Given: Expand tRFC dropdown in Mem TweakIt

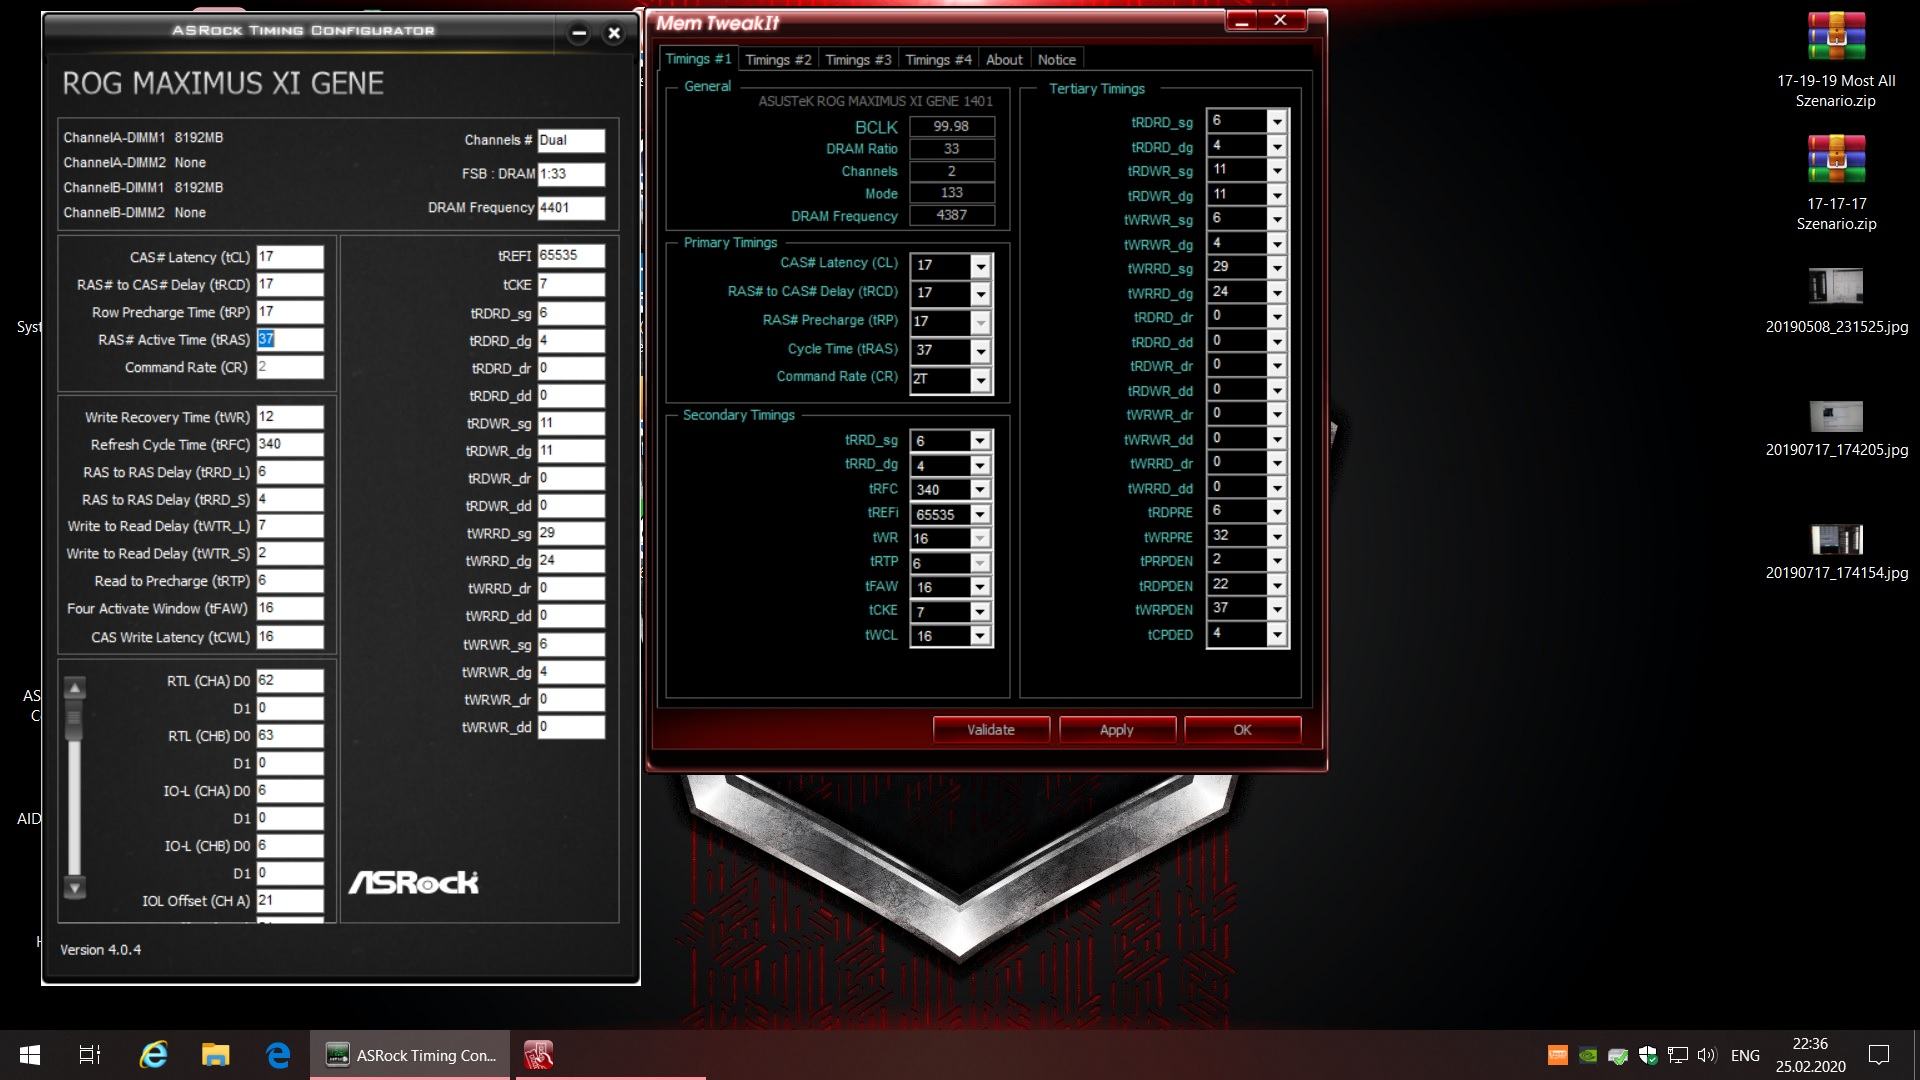Looking at the screenshot, I should pos(980,490).
